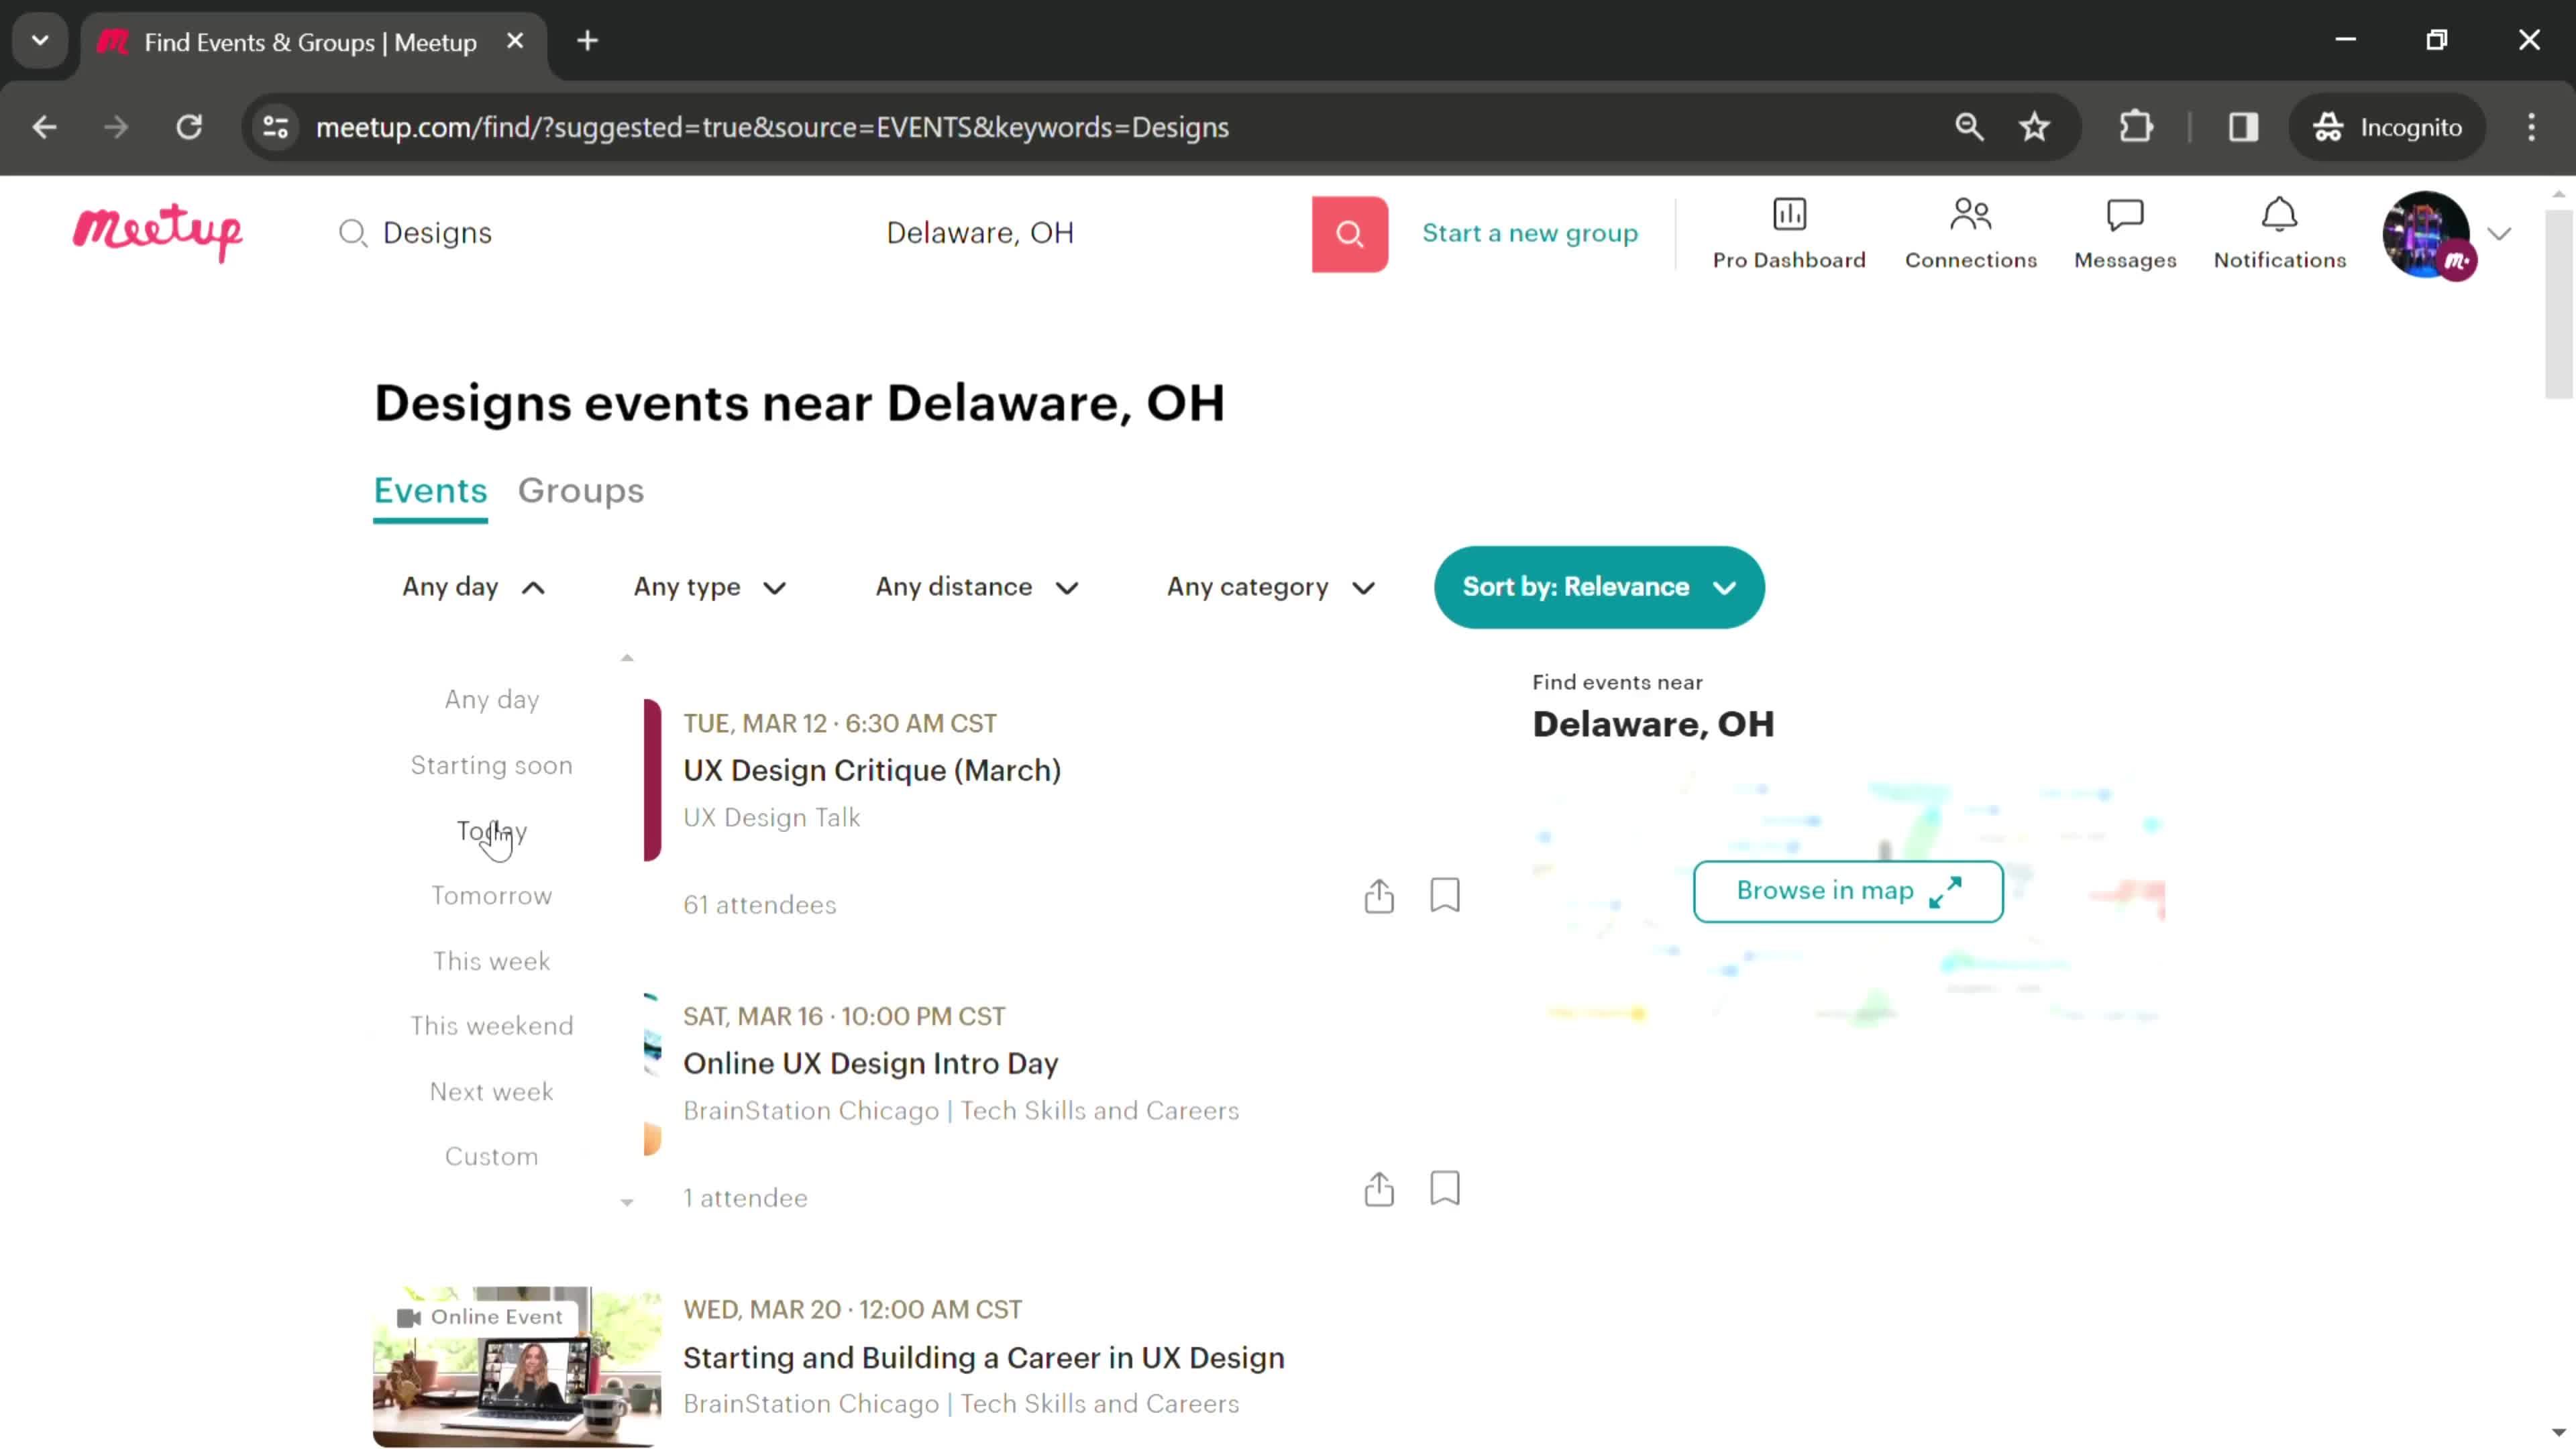The width and height of the screenshot is (2576, 1449).
Task: Bookmark Online UX Design Intro Day event
Action: click(x=1445, y=1188)
